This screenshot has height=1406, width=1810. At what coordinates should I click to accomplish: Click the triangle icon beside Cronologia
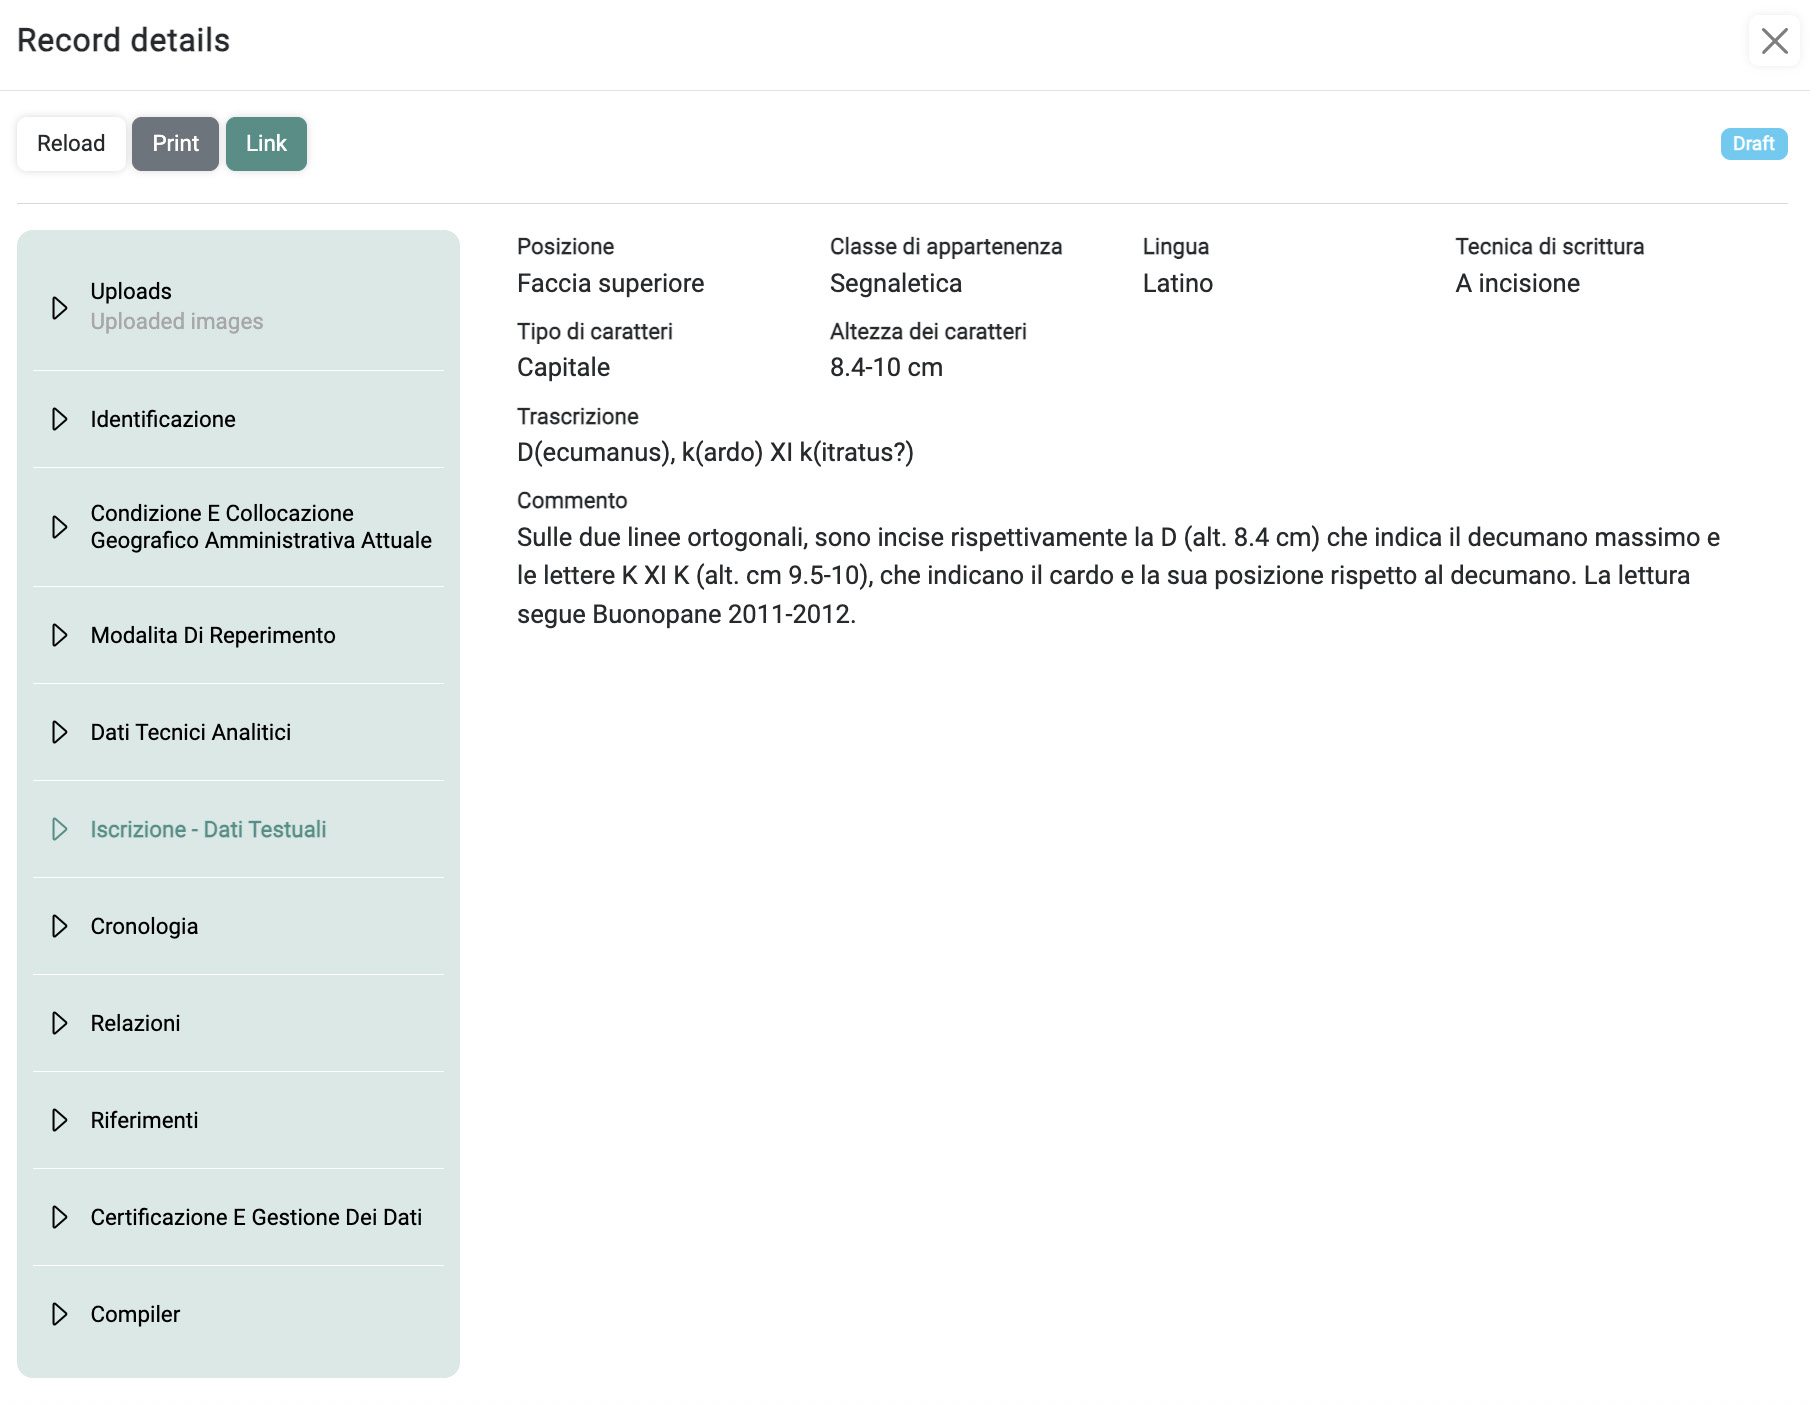60,926
